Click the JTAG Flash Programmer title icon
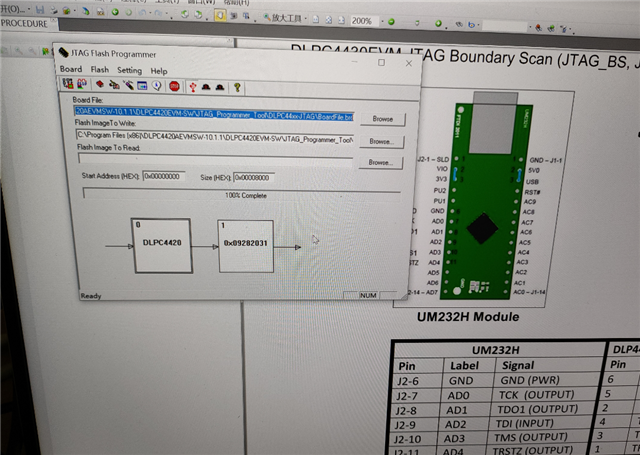The image size is (640, 455). pos(63,52)
